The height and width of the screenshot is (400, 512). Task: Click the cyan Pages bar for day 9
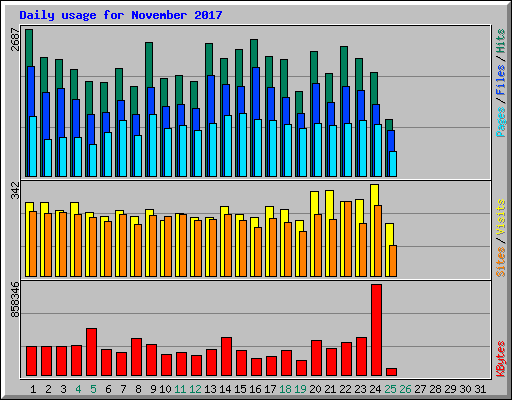click(x=153, y=146)
